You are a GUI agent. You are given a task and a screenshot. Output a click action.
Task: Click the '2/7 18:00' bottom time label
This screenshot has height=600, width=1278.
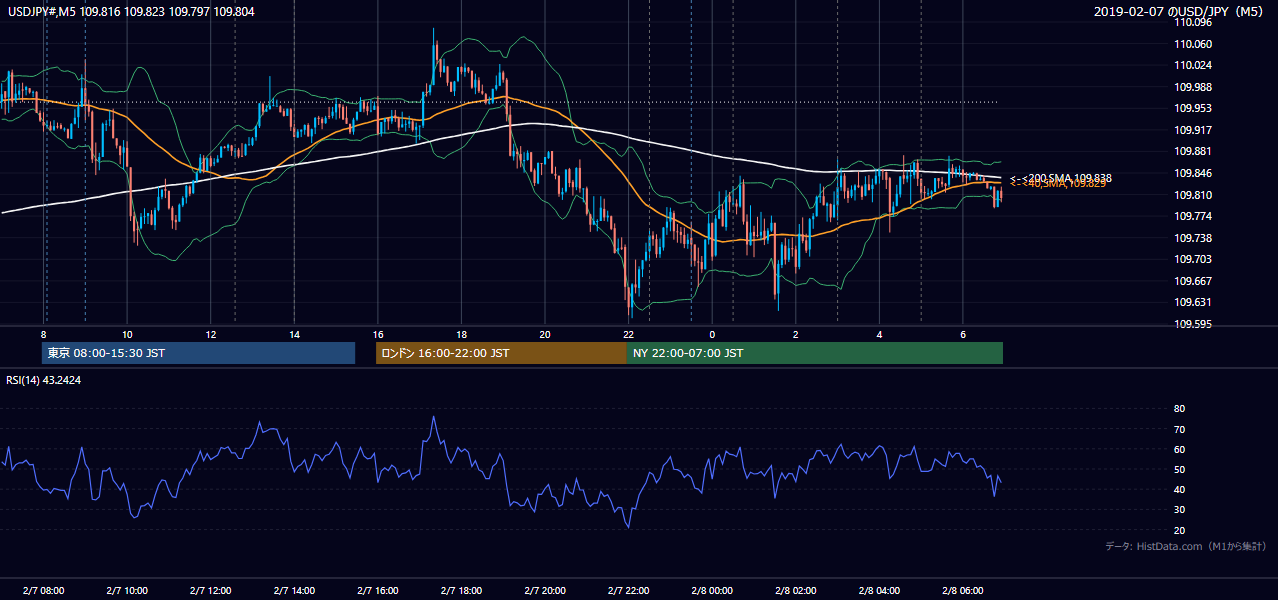coord(461,591)
